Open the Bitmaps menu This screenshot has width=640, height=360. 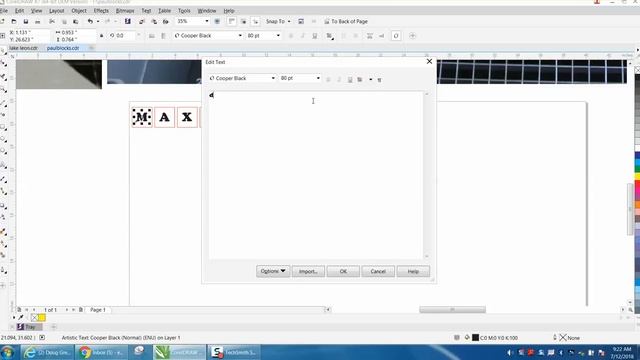pos(125,11)
